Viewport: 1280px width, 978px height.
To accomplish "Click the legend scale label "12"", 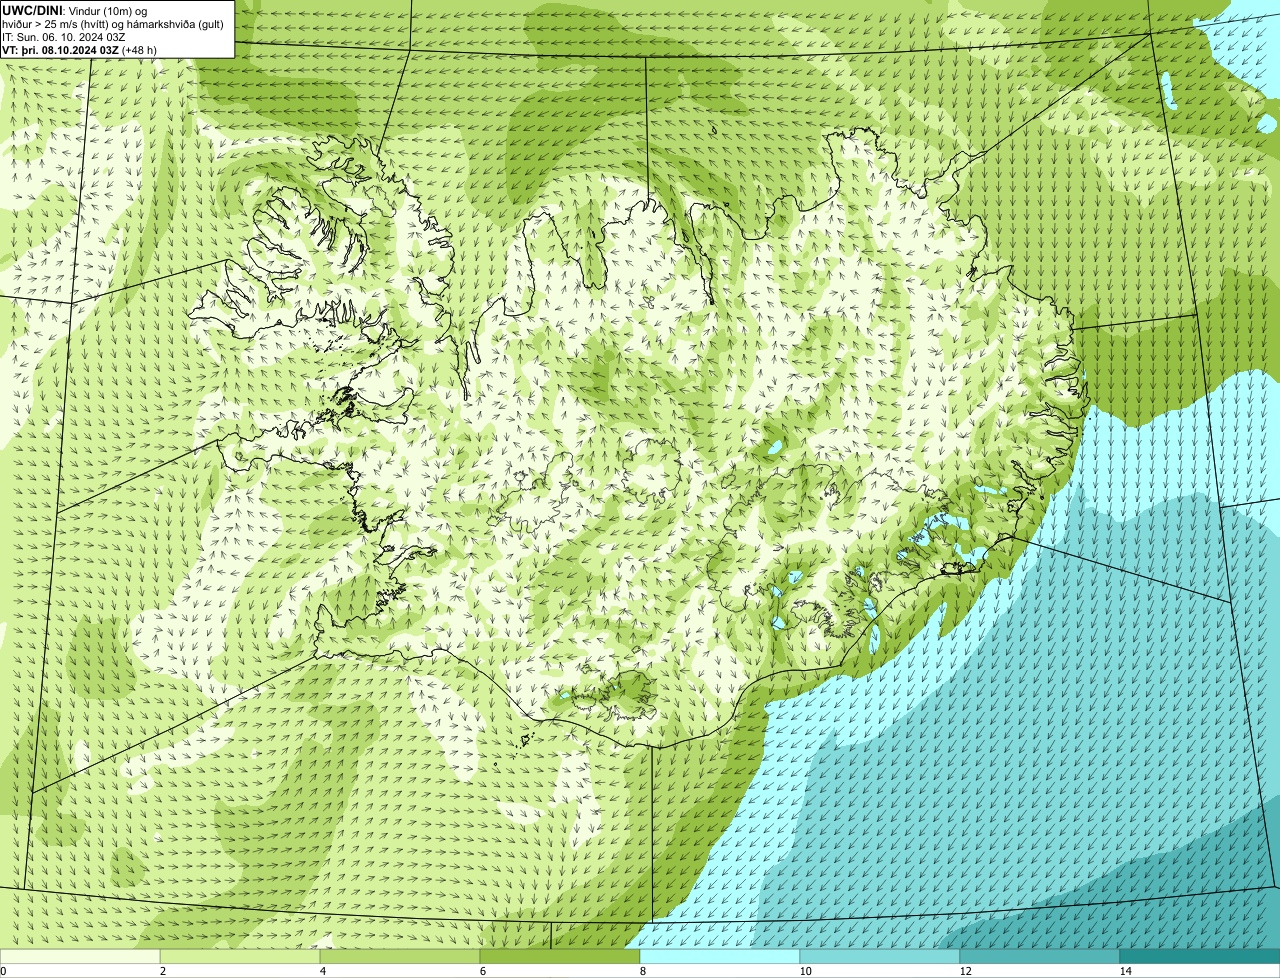I will tap(965, 971).
